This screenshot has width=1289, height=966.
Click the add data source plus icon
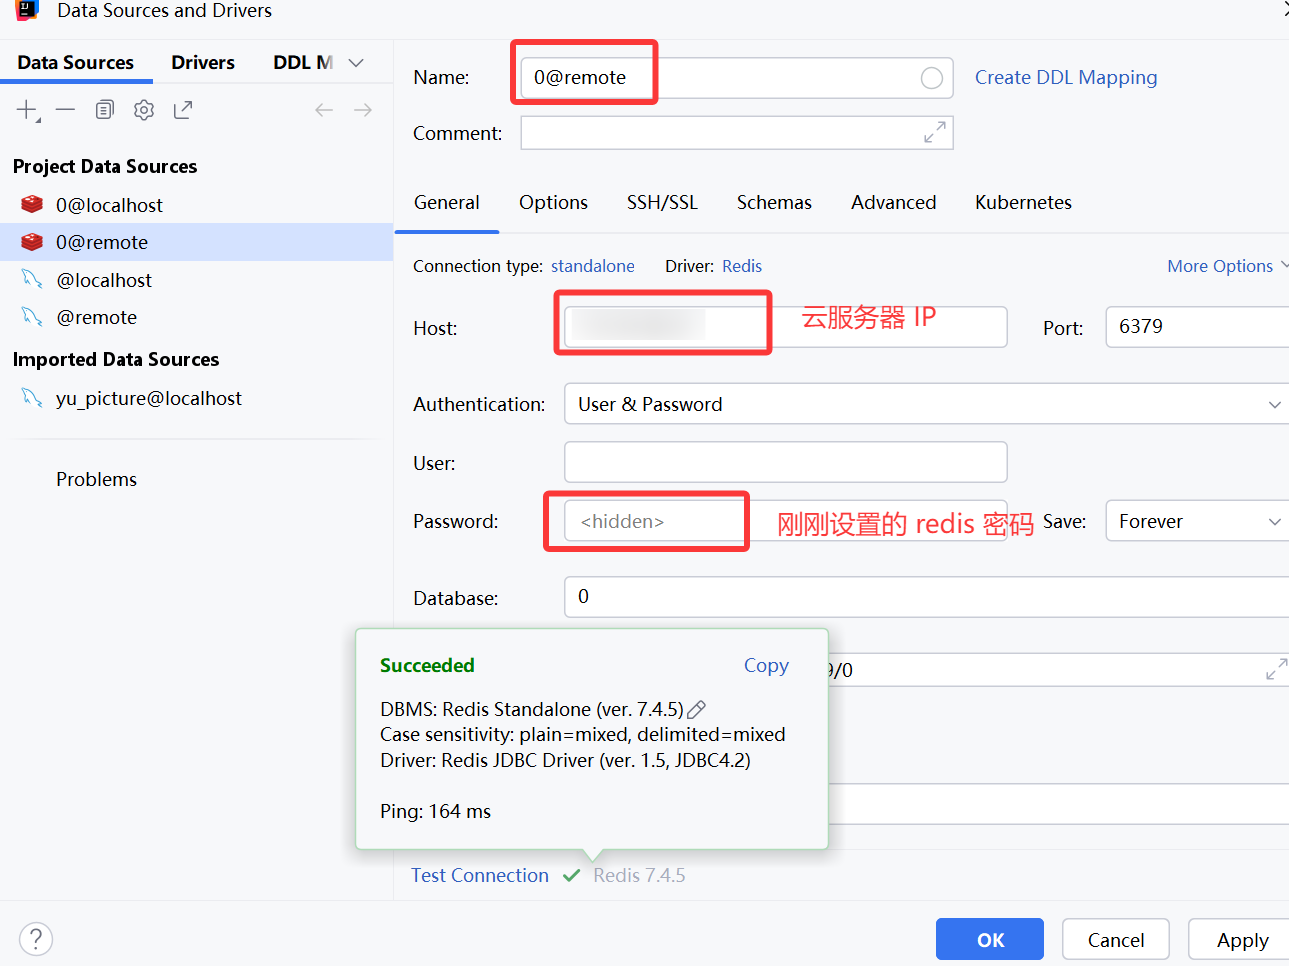(x=27, y=110)
